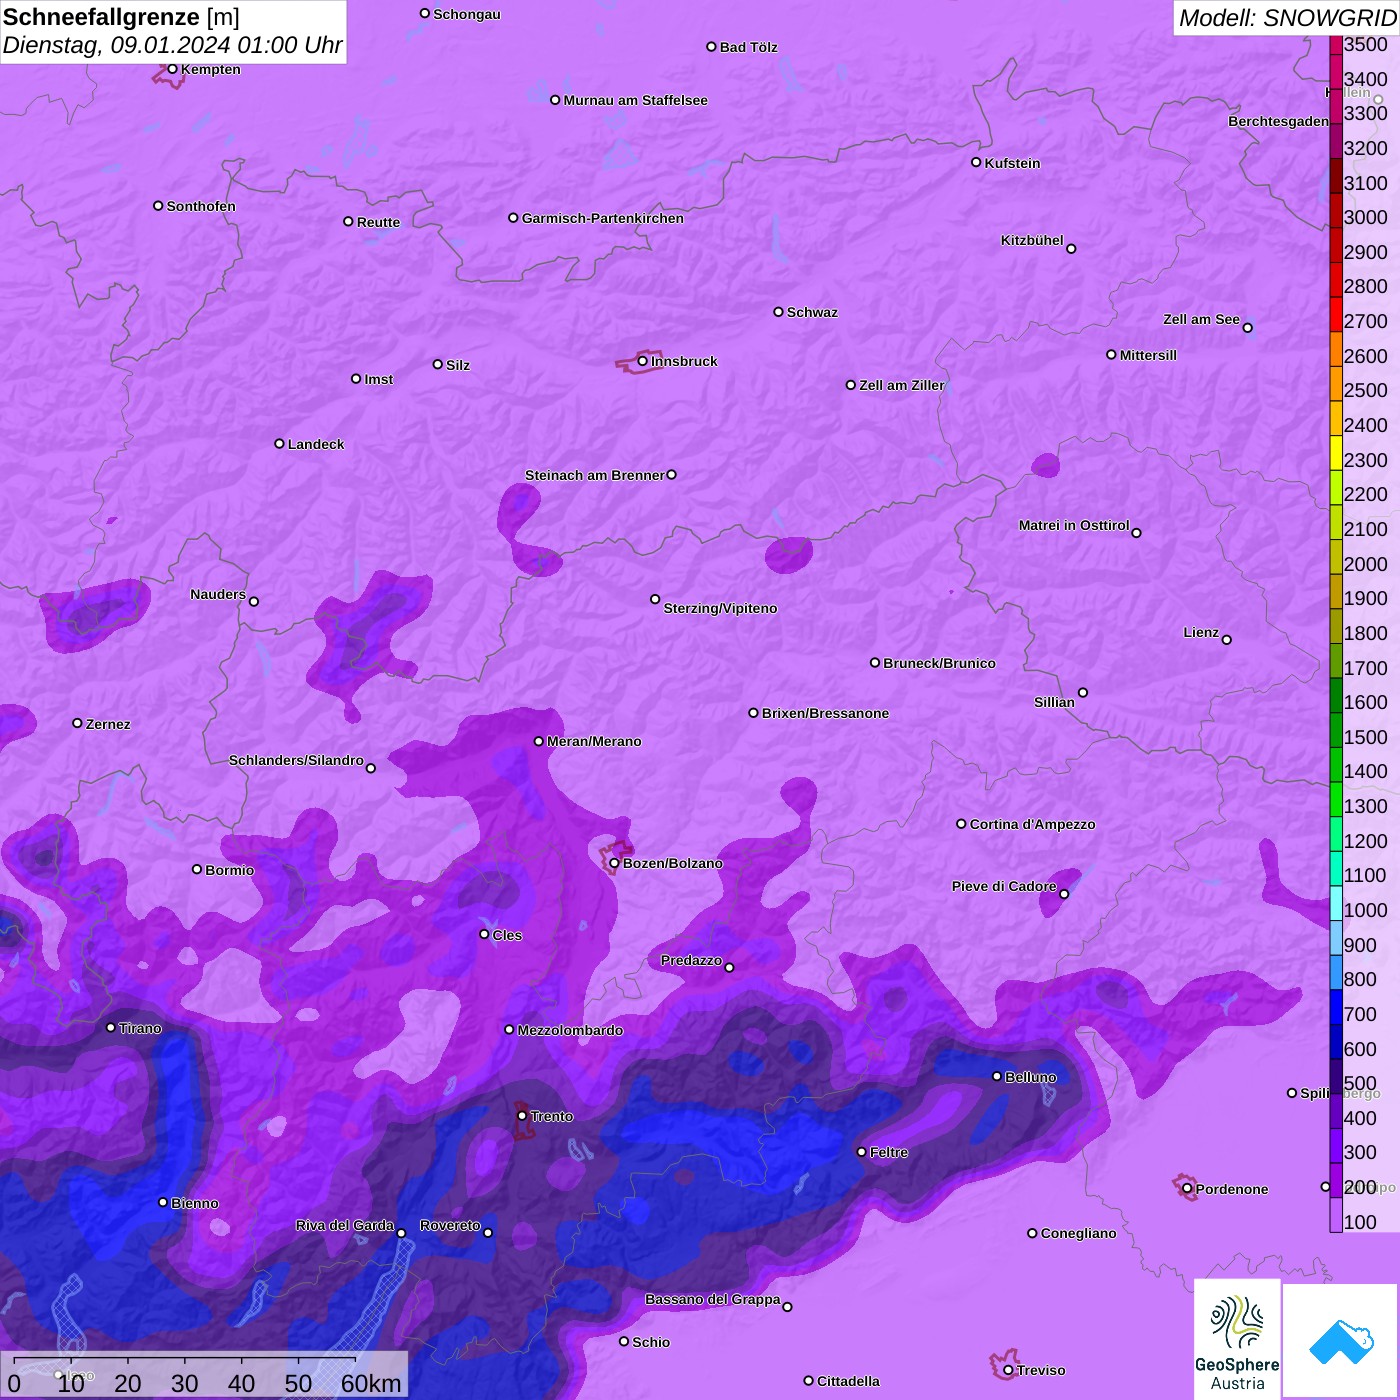The height and width of the screenshot is (1400, 1400).
Task: Click the 'Schlanders/Silandro' place label
Action: [x=296, y=760]
